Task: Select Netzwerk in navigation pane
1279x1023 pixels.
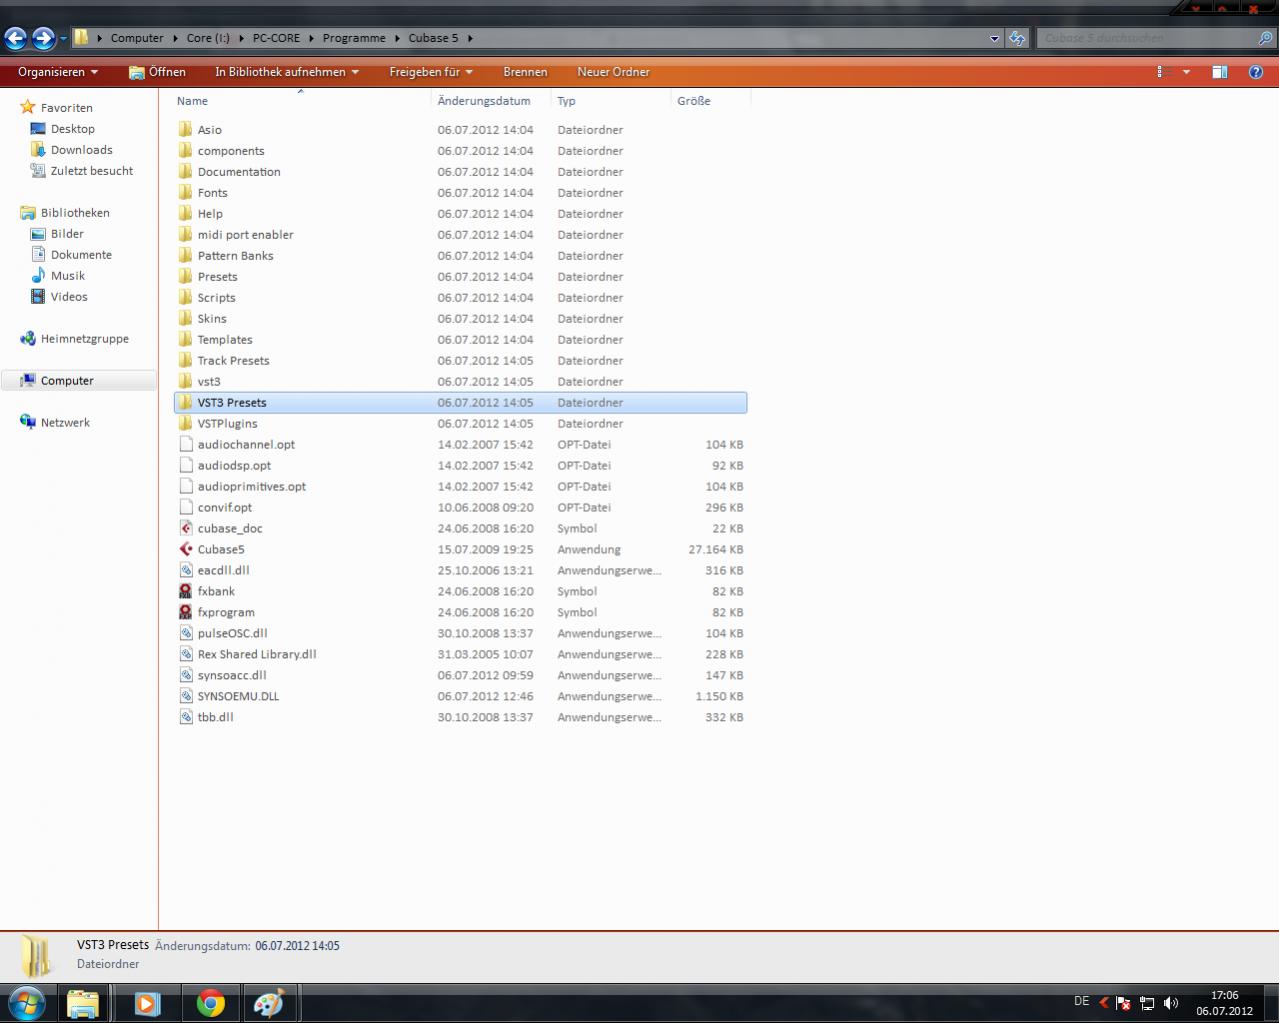Action: [x=65, y=423]
